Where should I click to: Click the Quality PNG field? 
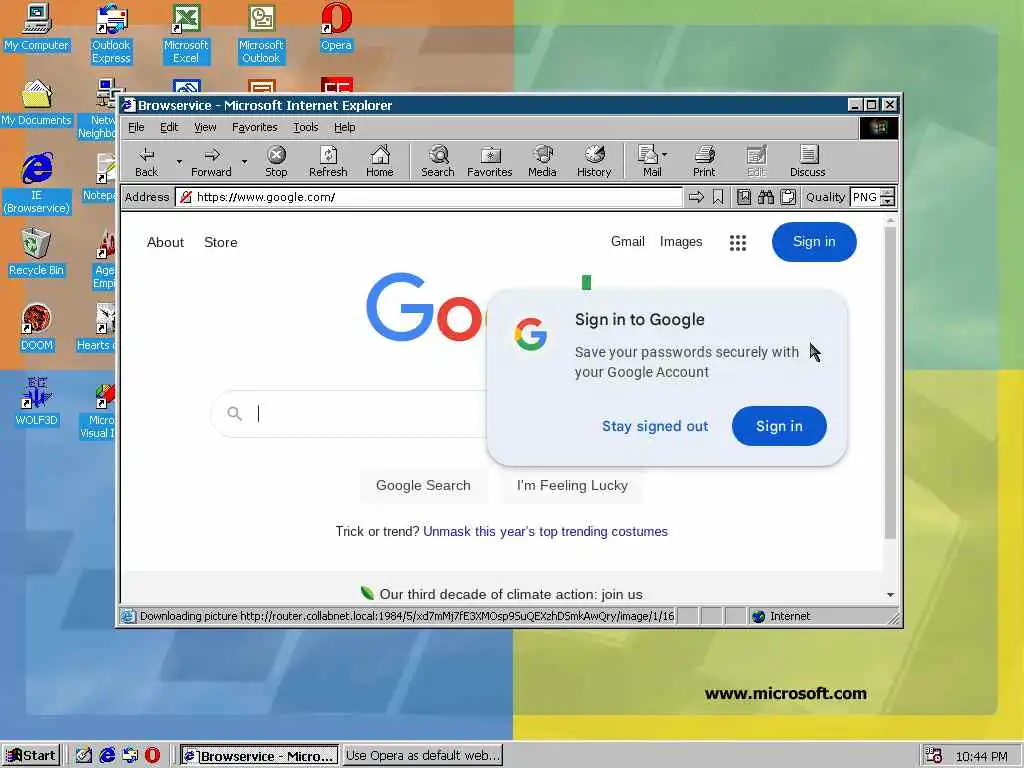coord(865,197)
